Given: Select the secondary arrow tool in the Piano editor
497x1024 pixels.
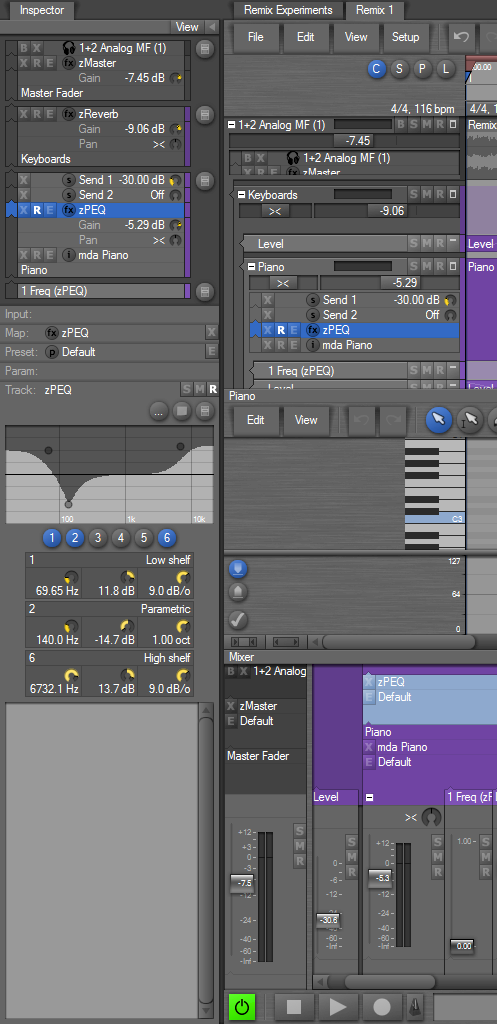Looking at the screenshot, I should tap(470, 420).
